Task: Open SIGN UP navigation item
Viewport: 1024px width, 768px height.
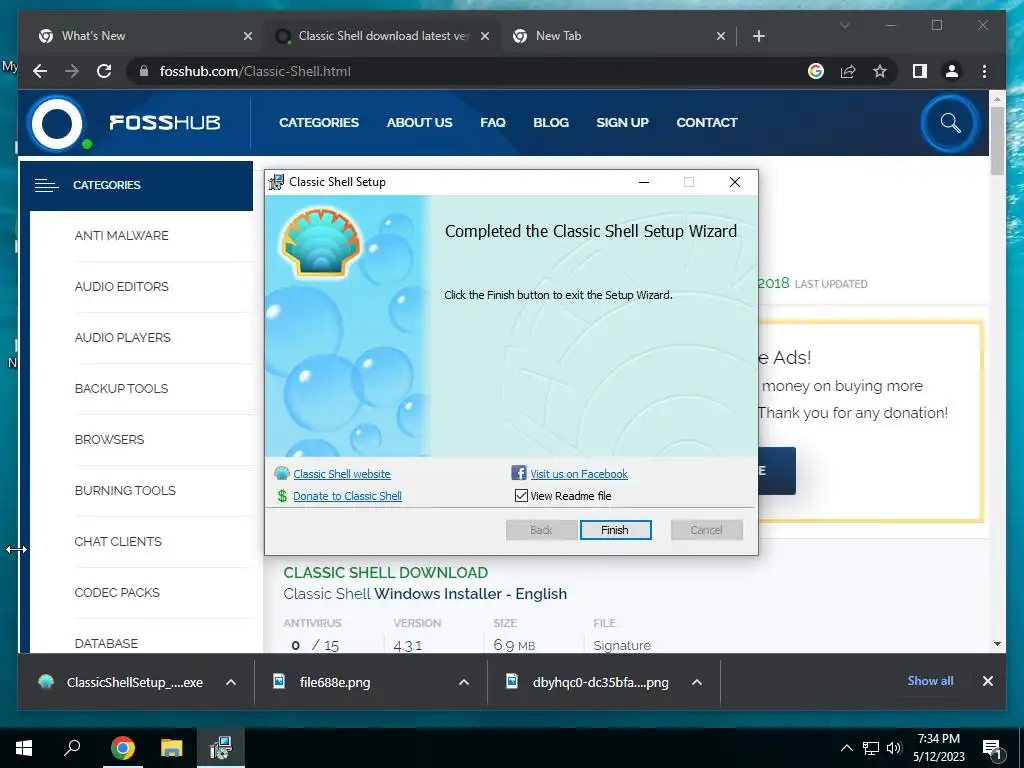Action: coord(622,123)
